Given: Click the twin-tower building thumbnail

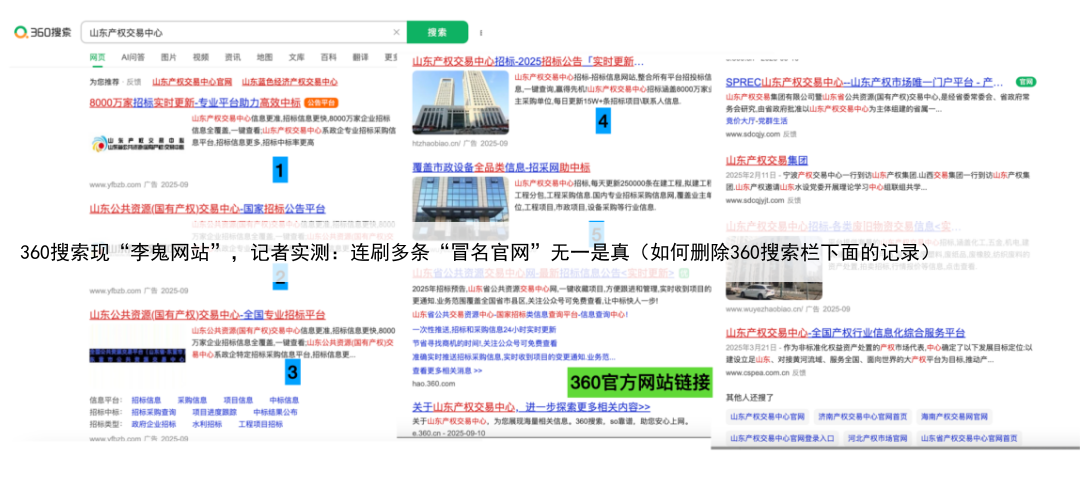Looking at the screenshot, I should point(460,102).
